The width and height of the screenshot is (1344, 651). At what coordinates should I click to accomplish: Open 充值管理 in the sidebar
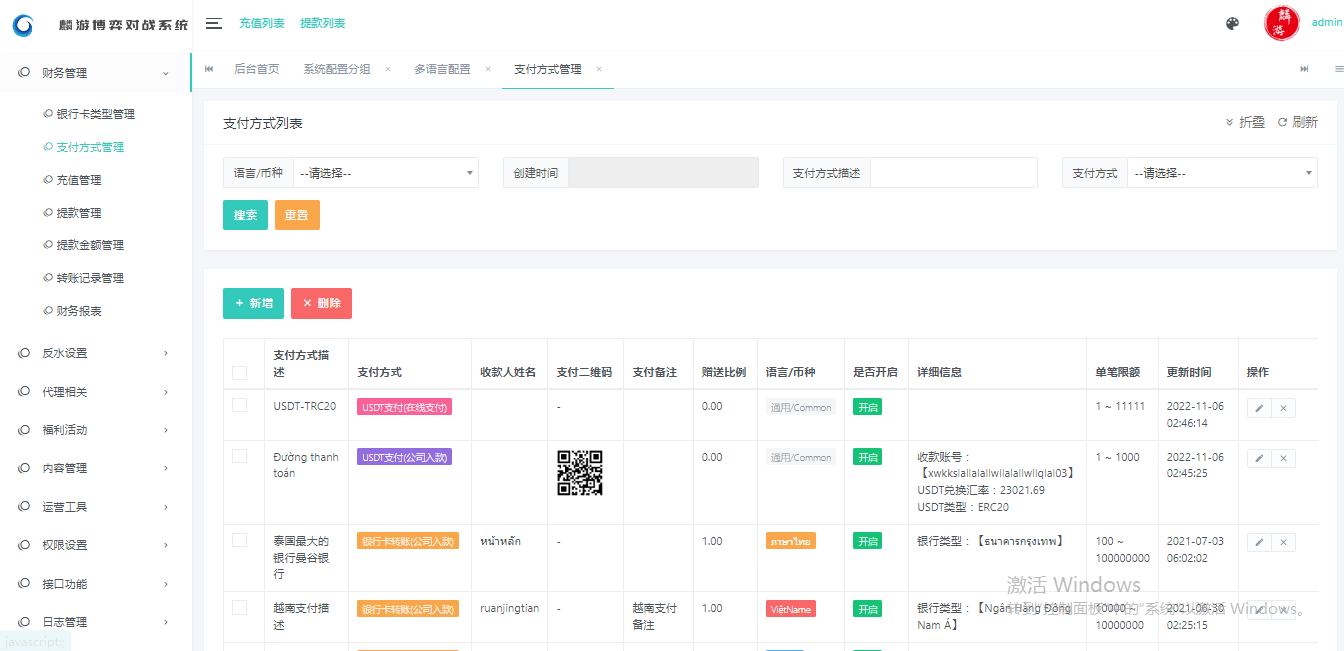pyautogui.click(x=79, y=180)
